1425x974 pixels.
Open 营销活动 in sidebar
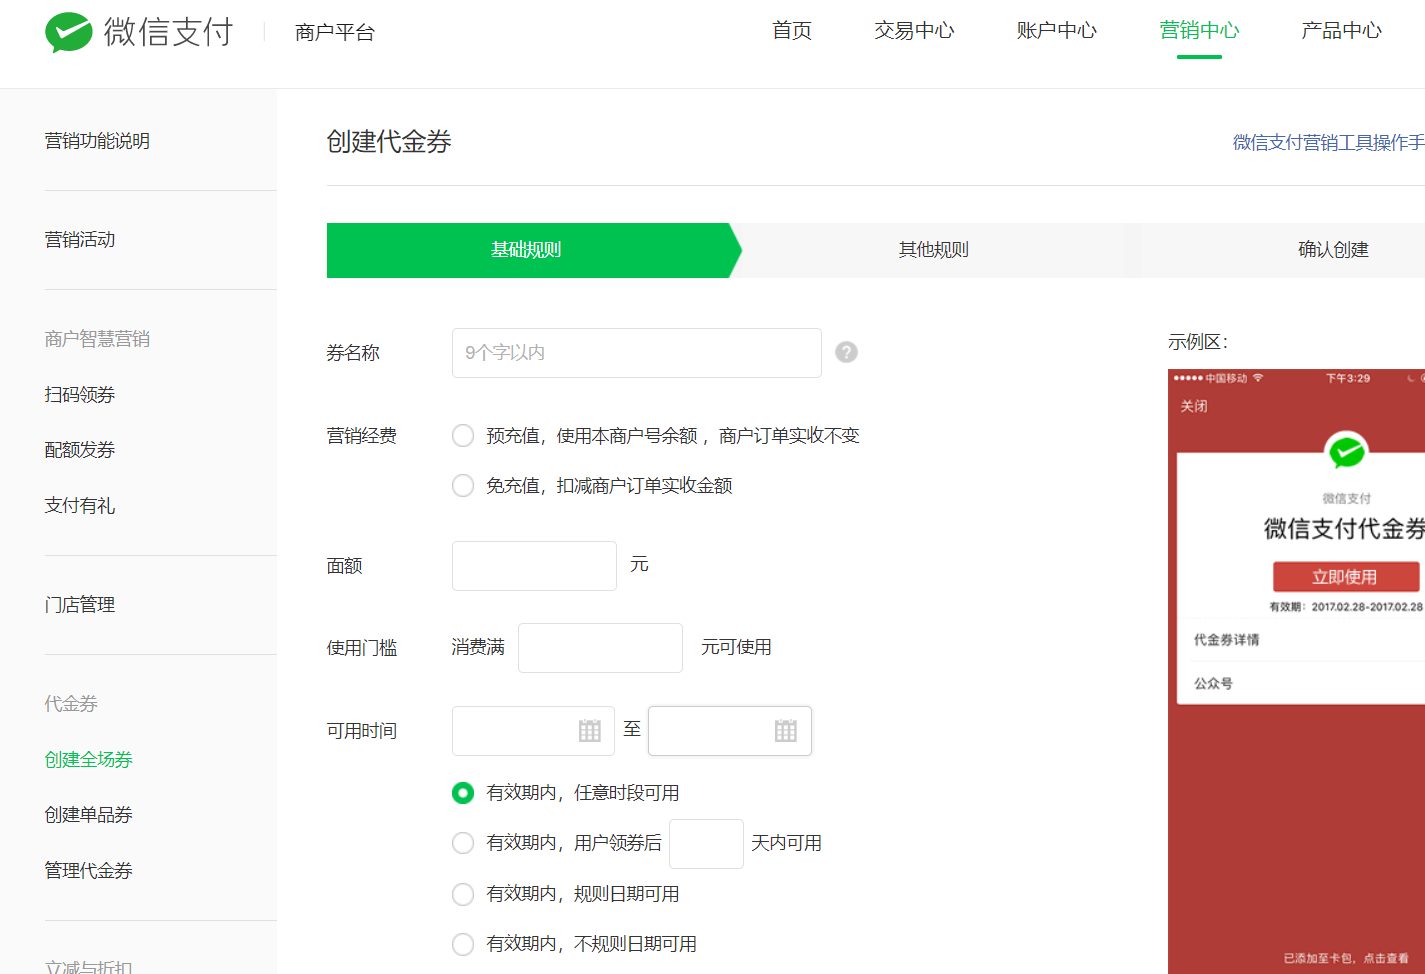click(x=80, y=240)
